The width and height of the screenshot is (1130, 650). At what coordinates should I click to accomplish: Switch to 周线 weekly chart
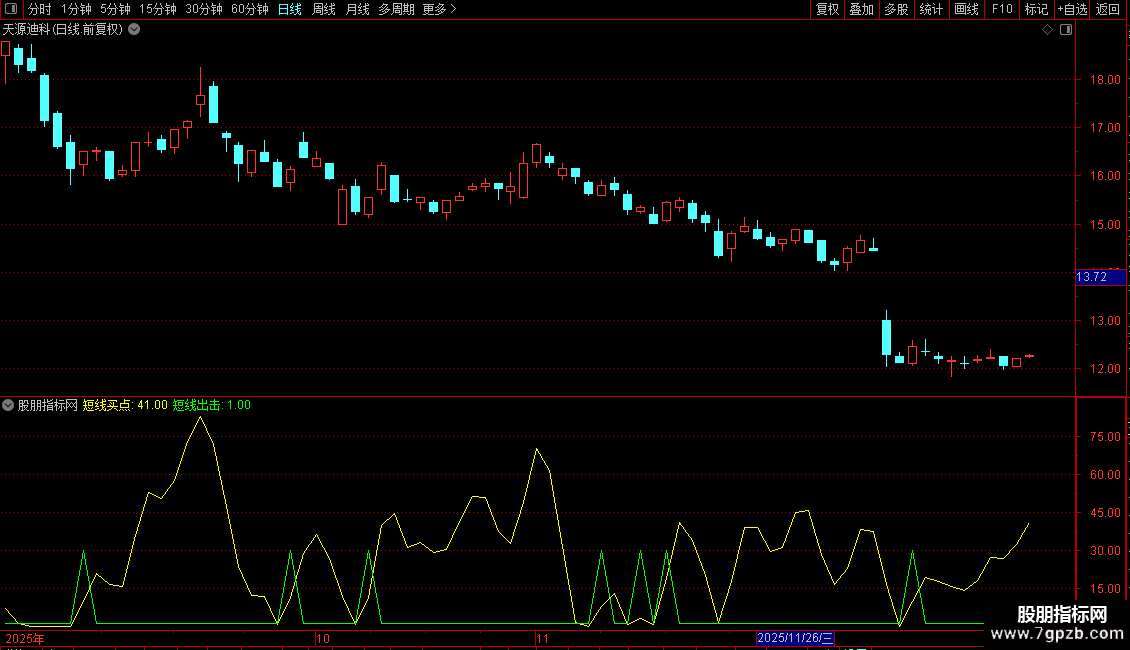pos(324,9)
